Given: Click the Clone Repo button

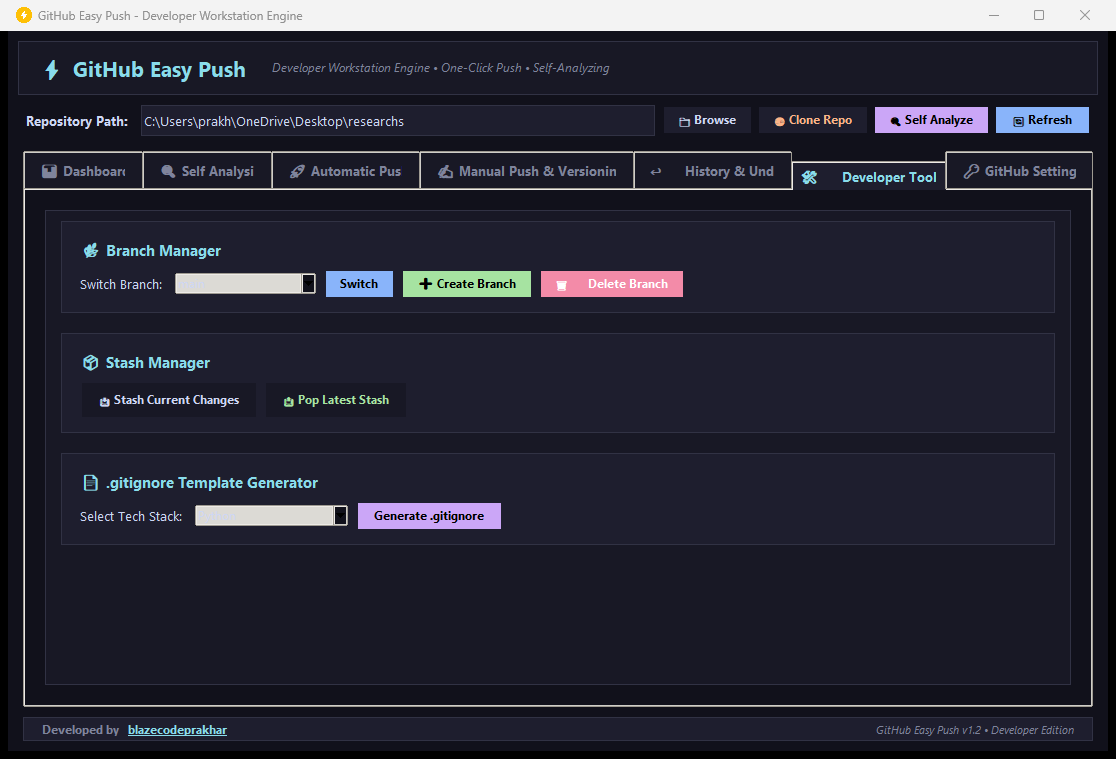Looking at the screenshot, I should (814, 120).
